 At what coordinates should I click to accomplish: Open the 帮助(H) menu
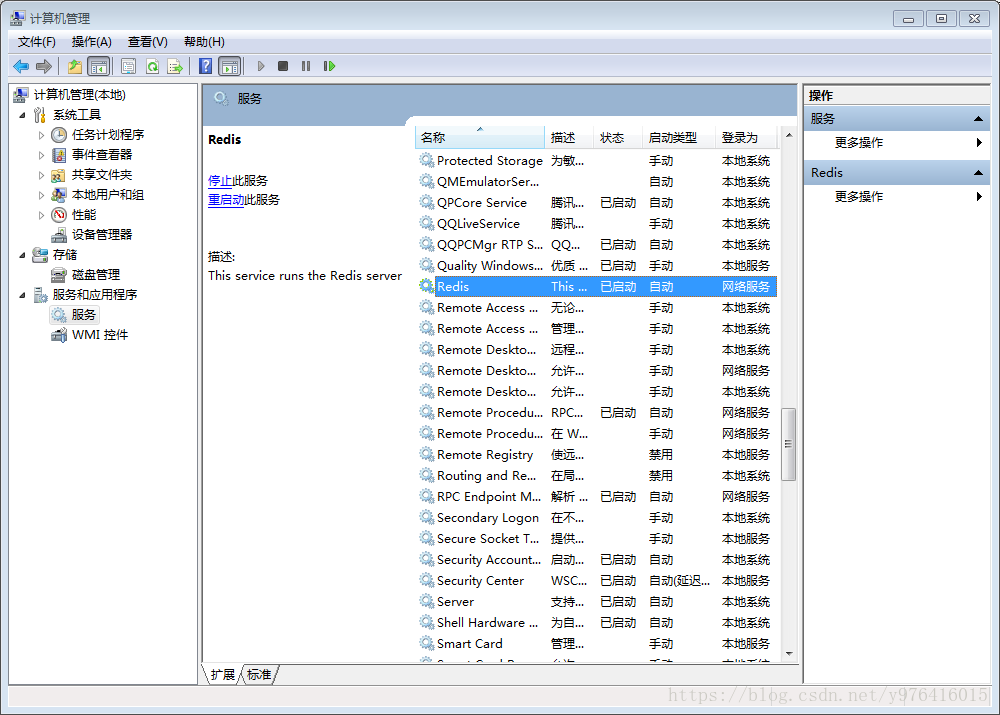tap(204, 42)
